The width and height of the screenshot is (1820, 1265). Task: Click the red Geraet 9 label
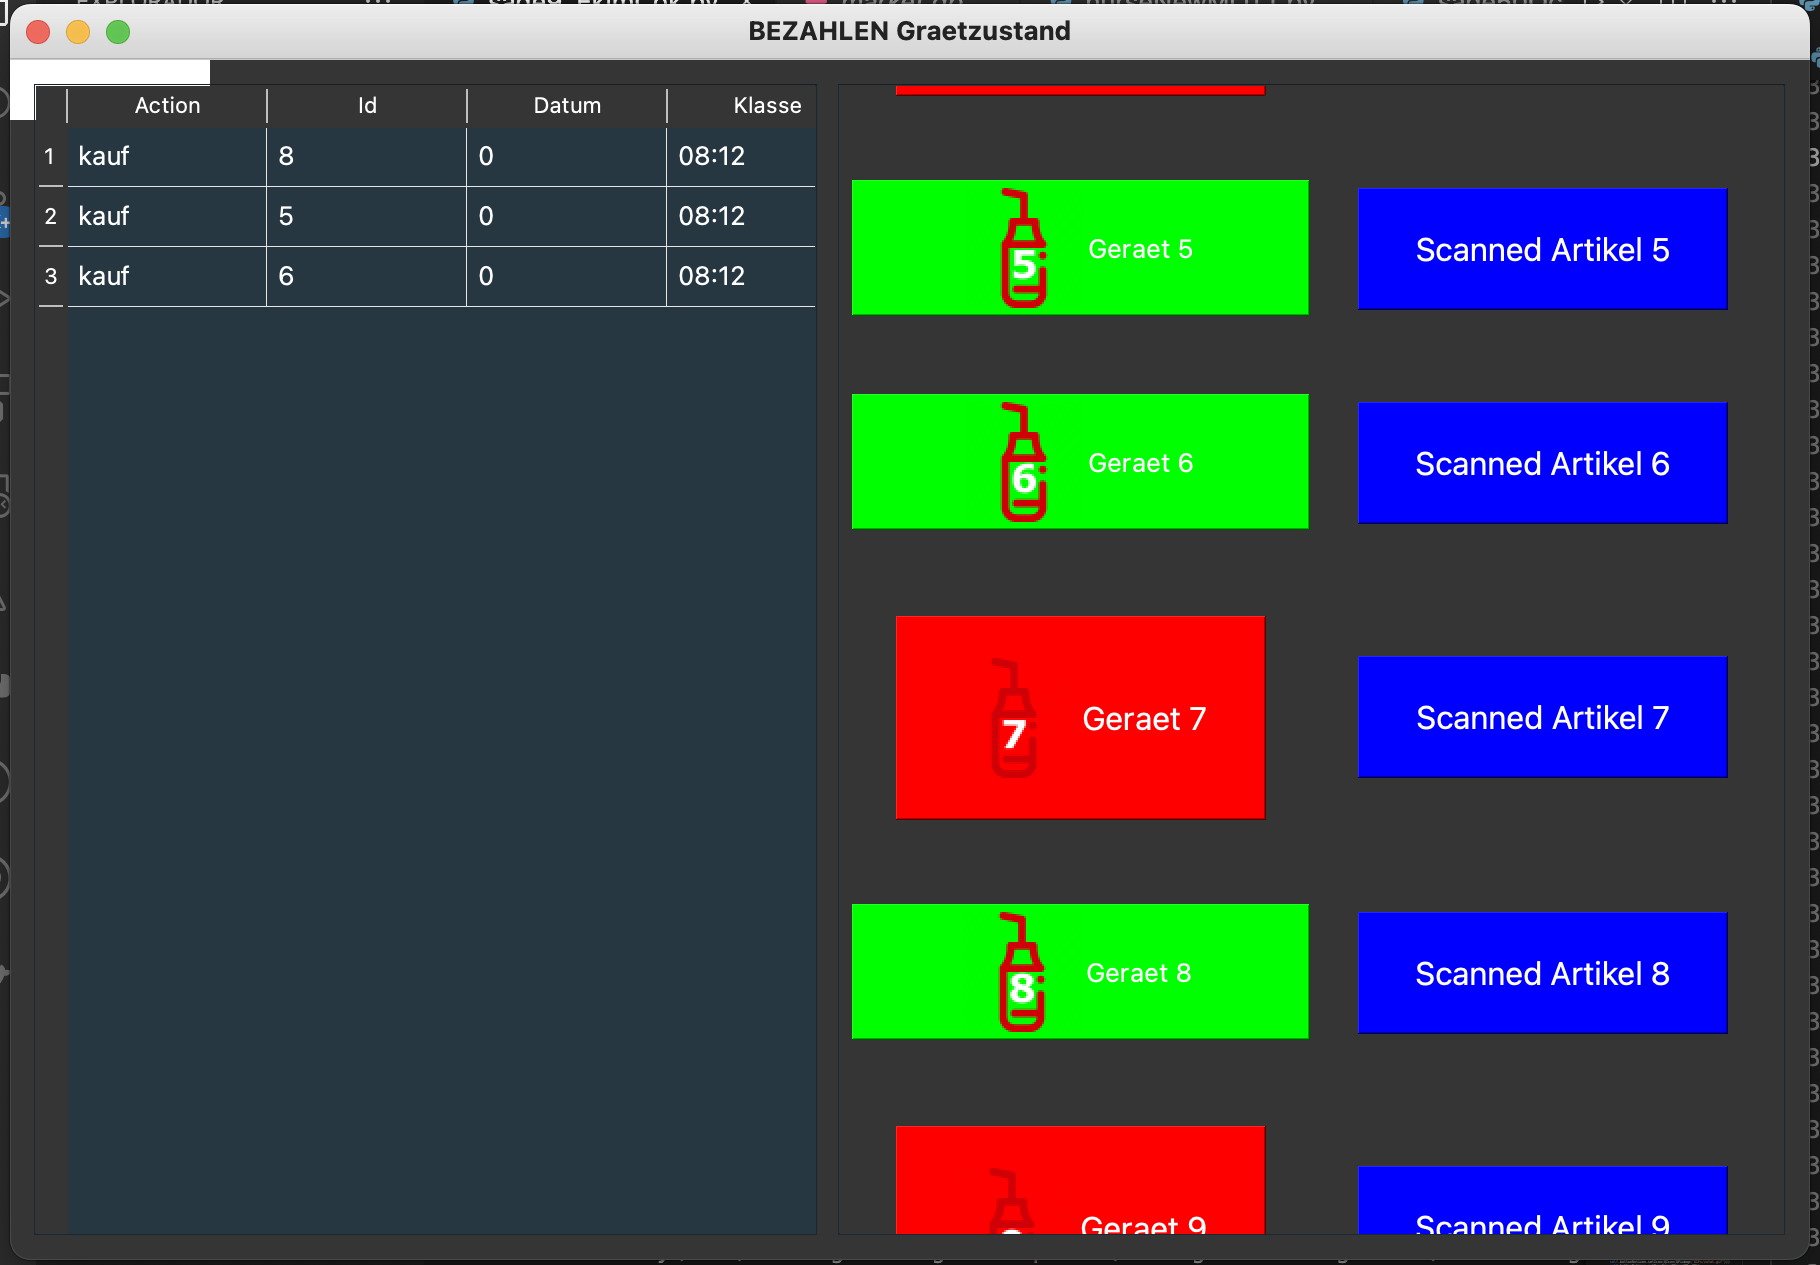pos(1143,1223)
